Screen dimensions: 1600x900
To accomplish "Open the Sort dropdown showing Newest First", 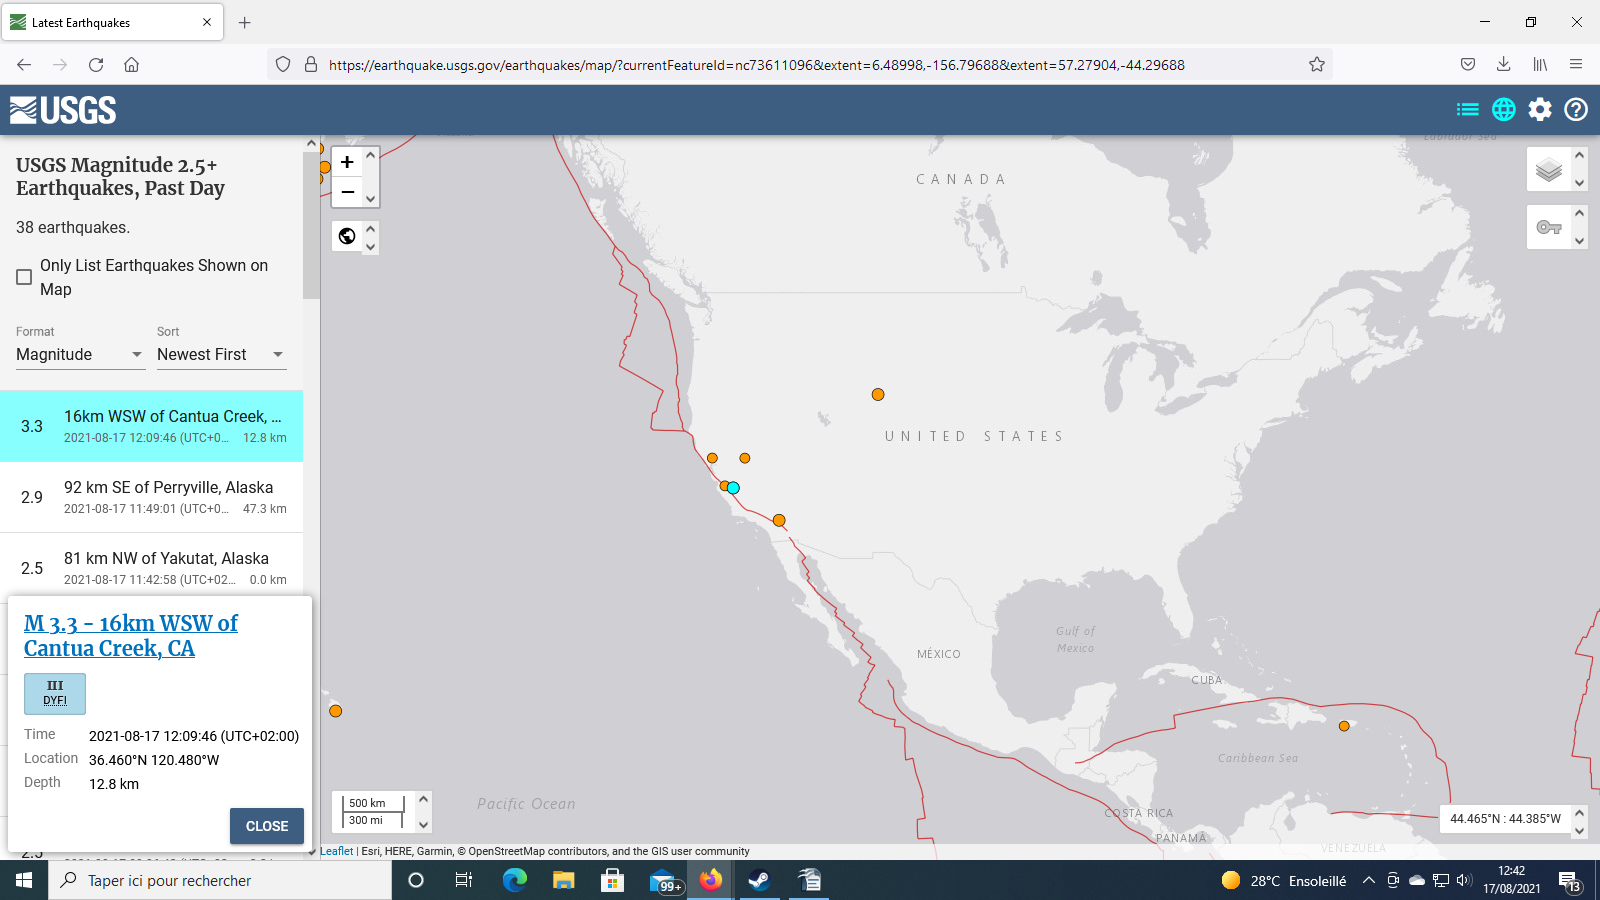I will 221,355.
